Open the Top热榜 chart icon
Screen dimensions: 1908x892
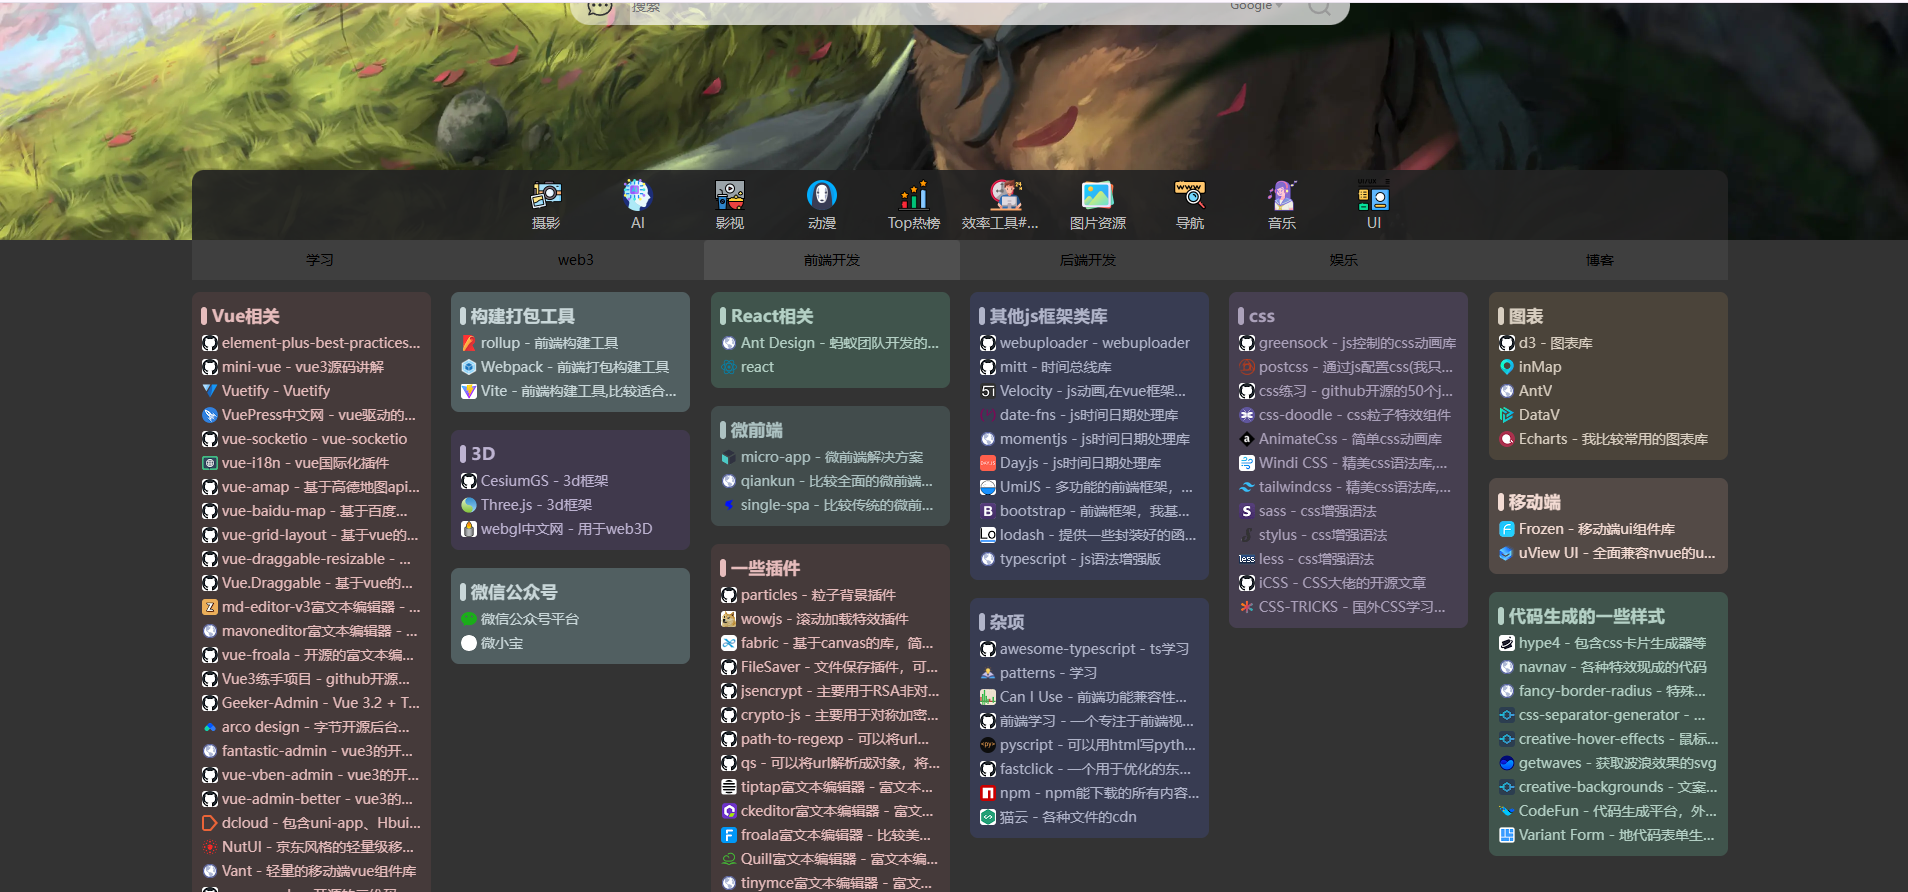pyautogui.click(x=914, y=195)
